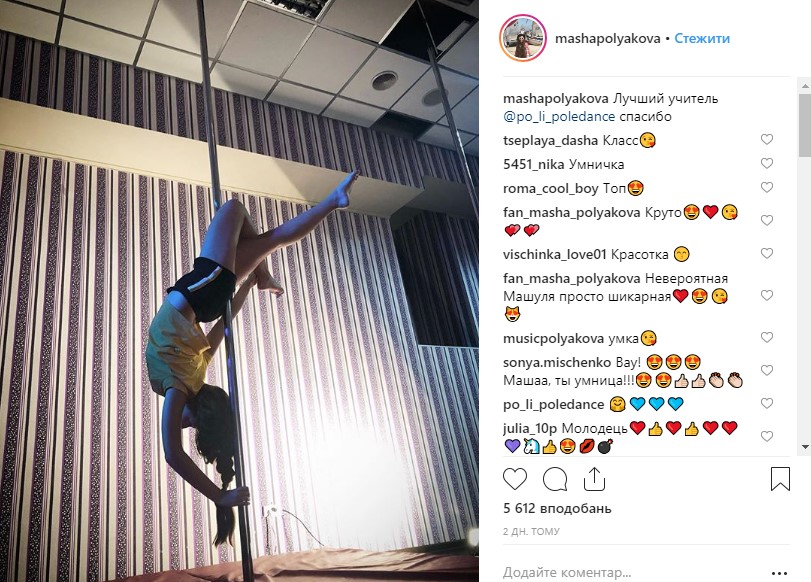The height and width of the screenshot is (582, 811).
Task: Like musicpolyakova's comment heart
Action: click(767, 337)
